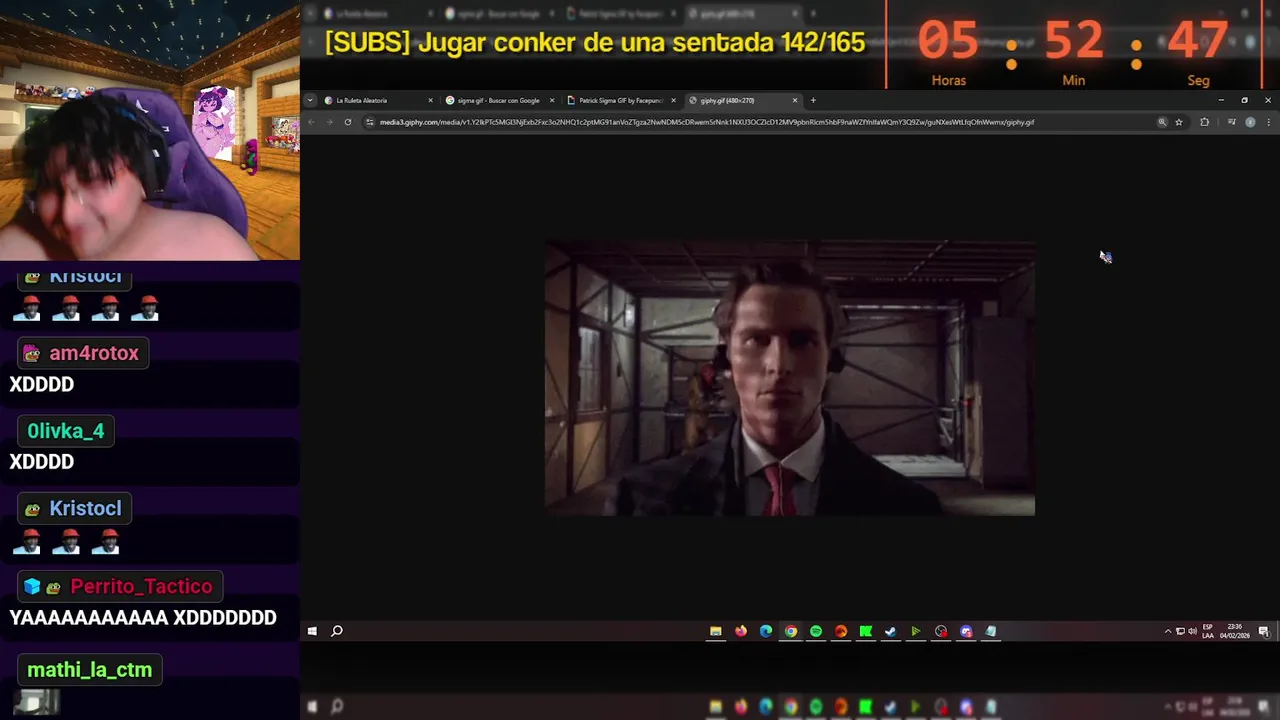Switch to the Patrick Sigma GIF tab
This screenshot has height=720, width=1280.
[620, 100]
